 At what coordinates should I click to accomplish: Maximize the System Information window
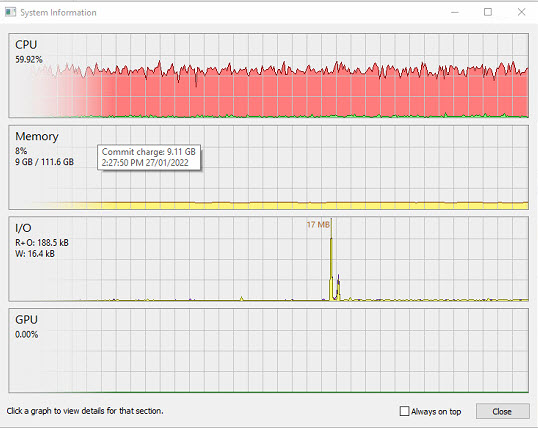[x=488, y=12]
